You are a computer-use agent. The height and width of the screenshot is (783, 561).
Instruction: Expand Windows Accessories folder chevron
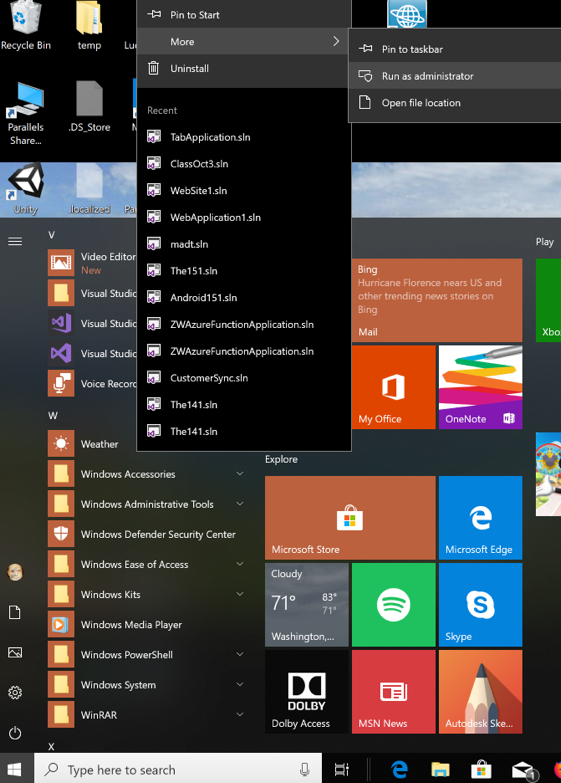240,473
